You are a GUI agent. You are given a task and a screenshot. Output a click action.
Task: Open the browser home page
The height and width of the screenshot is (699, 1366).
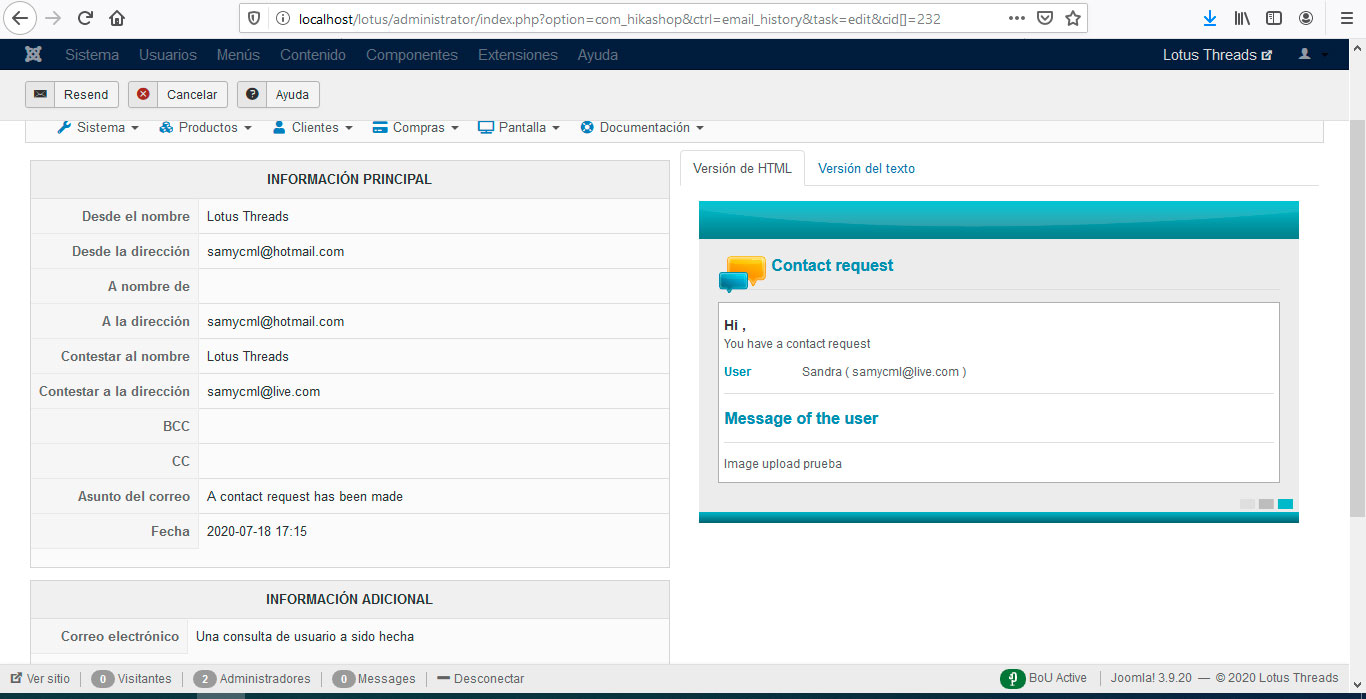117,18
